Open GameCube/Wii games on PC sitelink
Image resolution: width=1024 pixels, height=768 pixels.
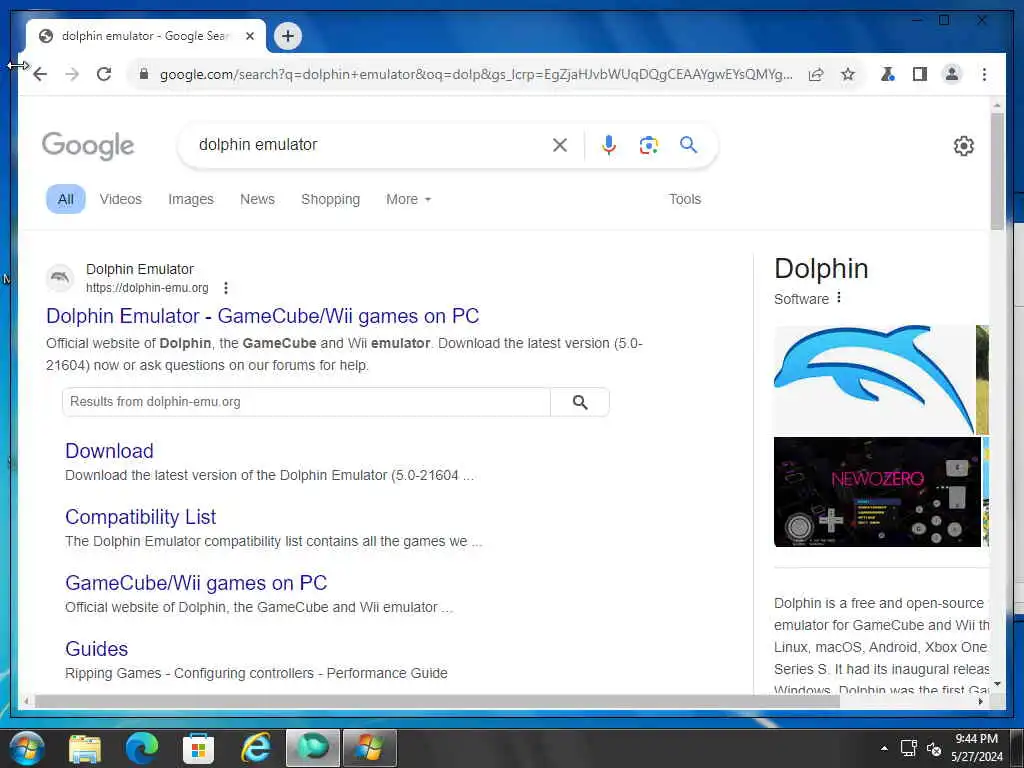(196, 583)
